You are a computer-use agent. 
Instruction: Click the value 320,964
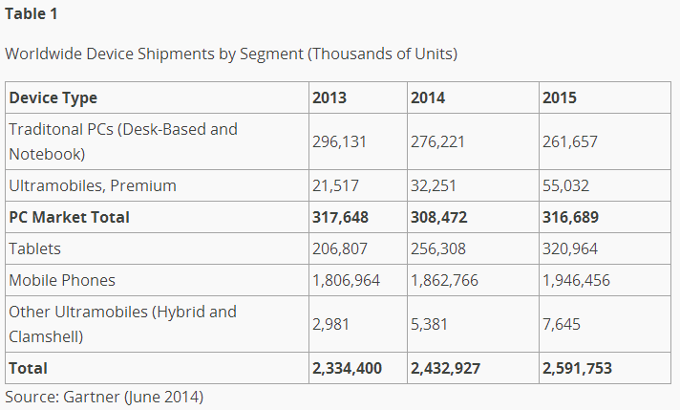[x=570, y=249]
